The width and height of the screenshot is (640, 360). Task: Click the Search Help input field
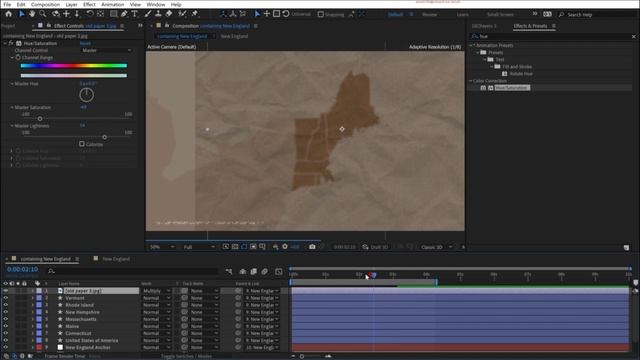coord(597,14)
